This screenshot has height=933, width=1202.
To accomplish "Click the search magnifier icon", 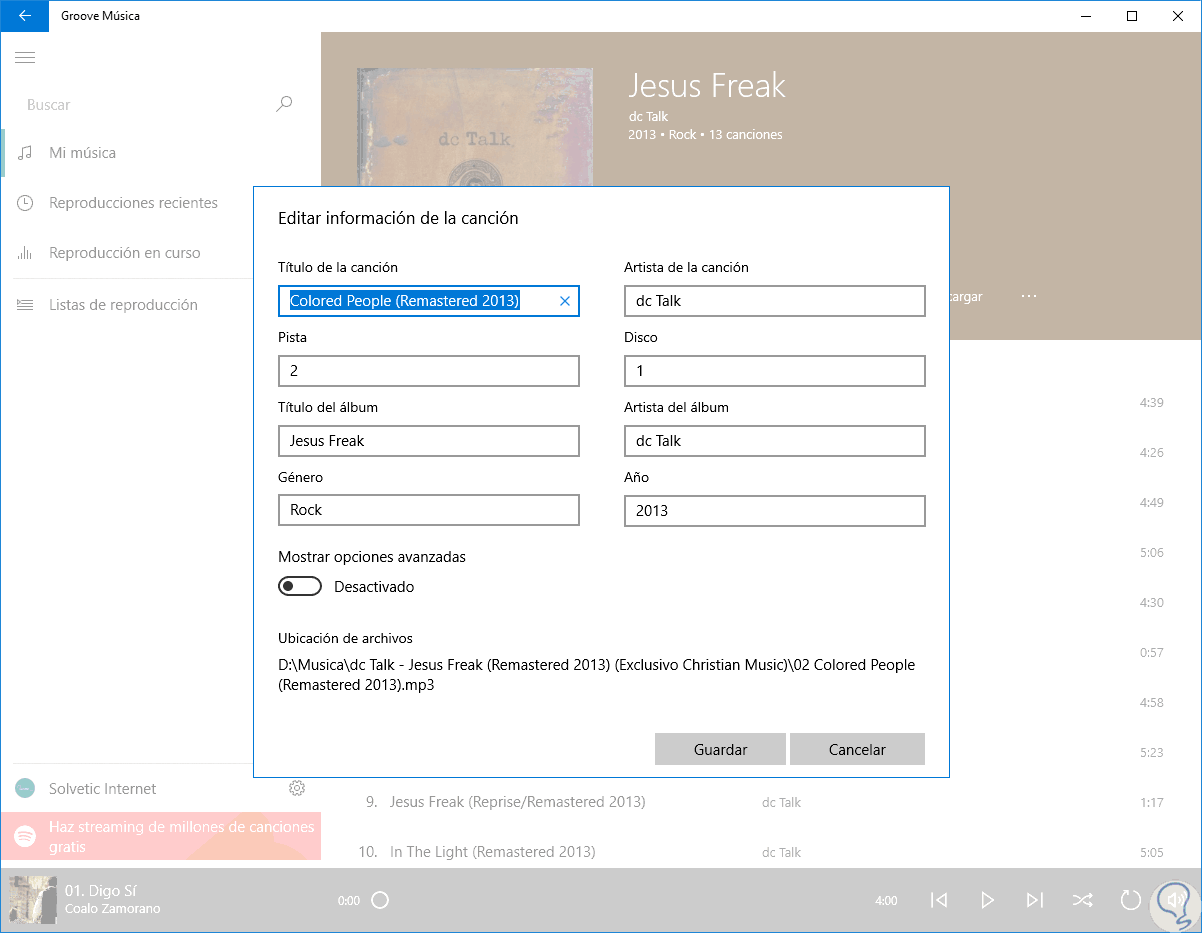I will (x=284, y=104).
